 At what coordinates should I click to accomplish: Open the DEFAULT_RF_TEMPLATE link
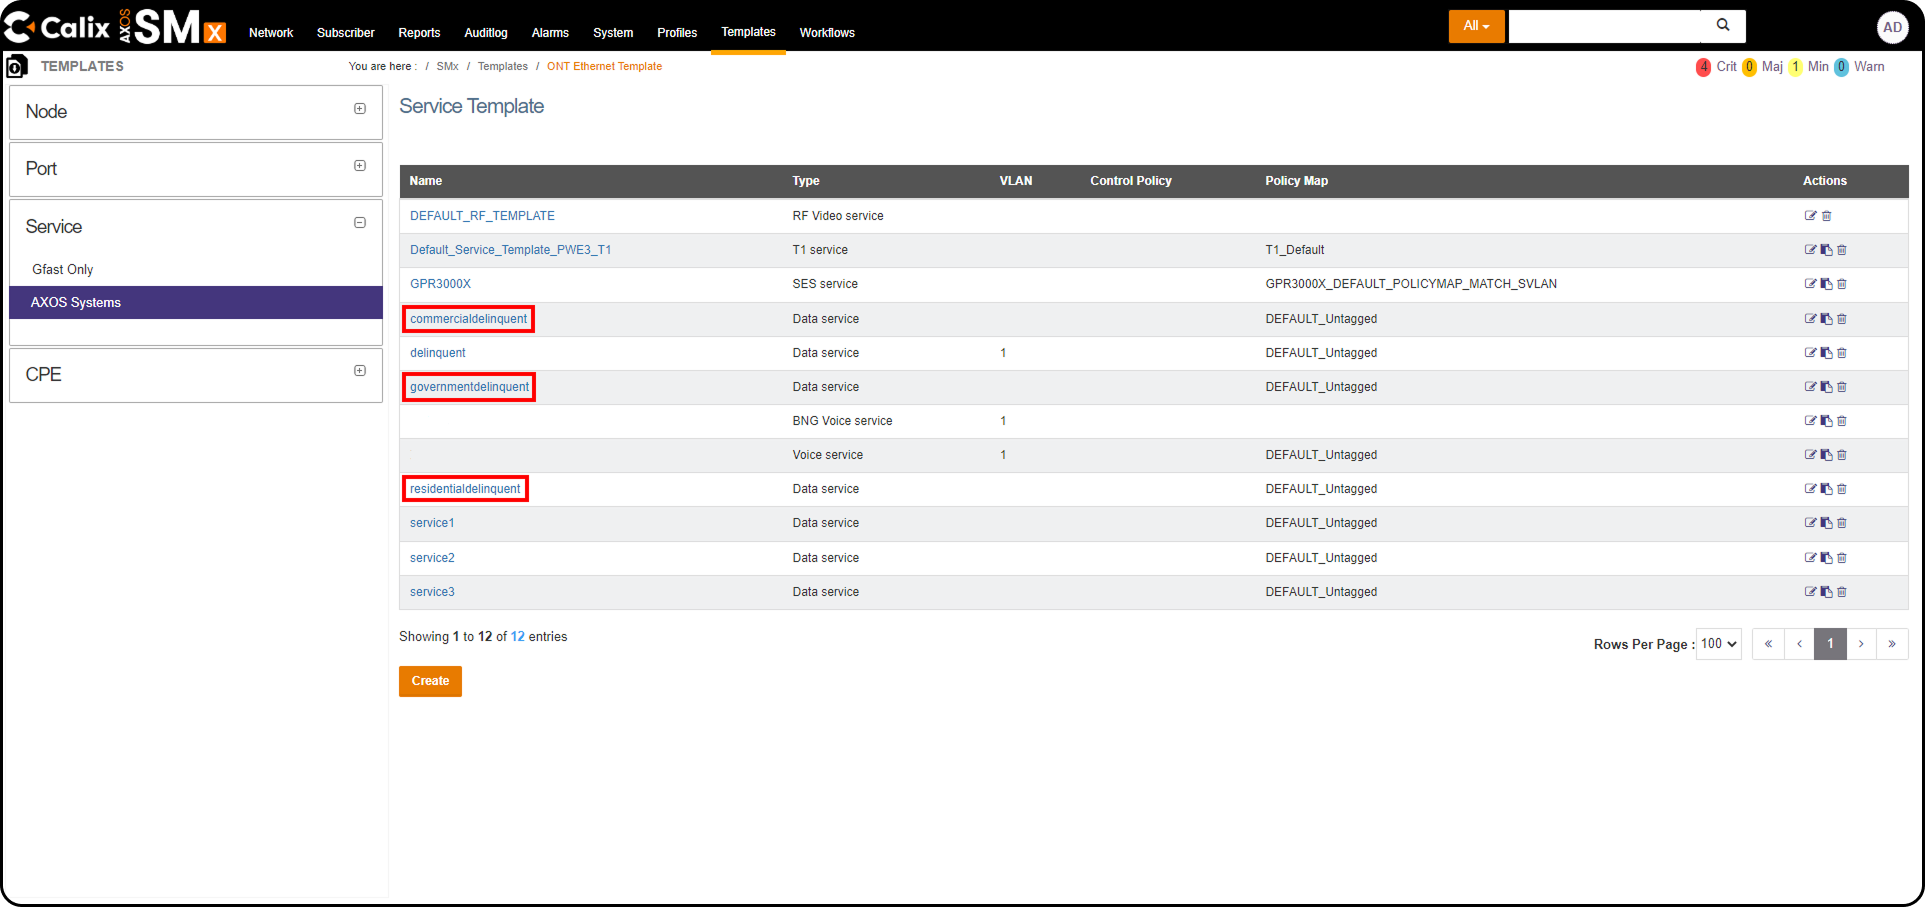482,216
